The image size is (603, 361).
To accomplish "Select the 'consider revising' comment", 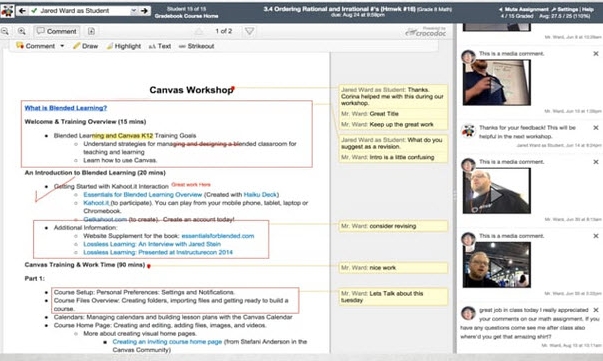I will [x=393, y=226].
